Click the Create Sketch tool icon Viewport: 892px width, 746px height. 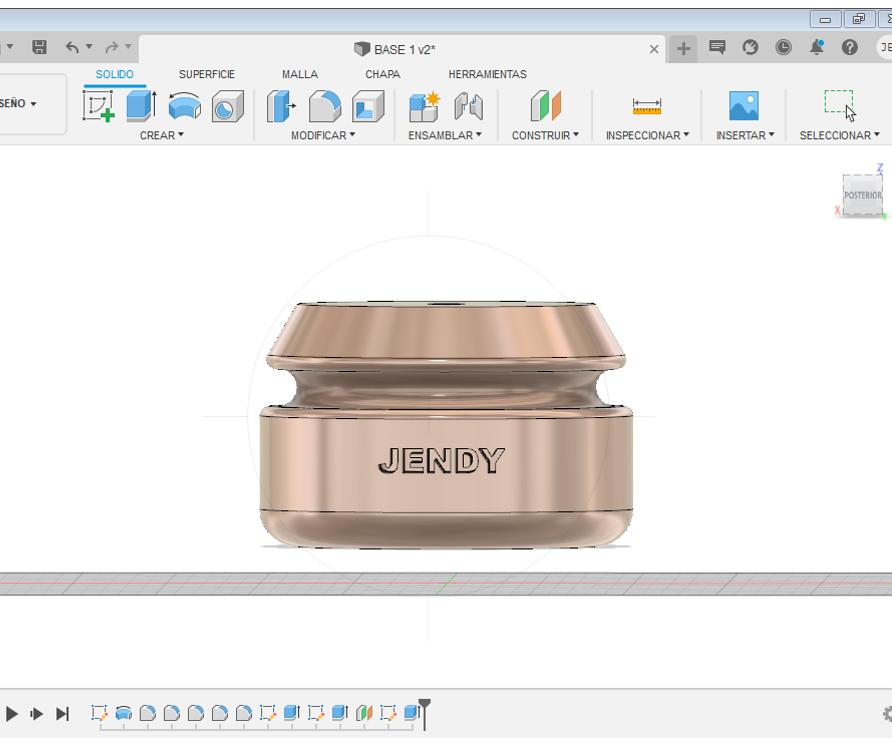coord(98,105)
